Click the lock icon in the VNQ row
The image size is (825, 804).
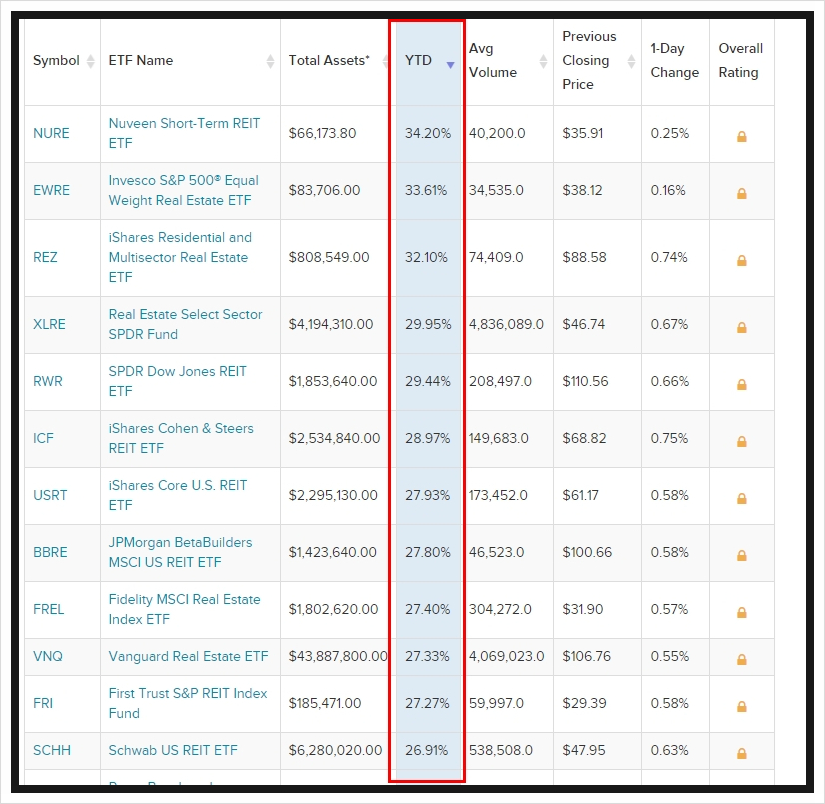pyautogui.click(x=741, y=659)
